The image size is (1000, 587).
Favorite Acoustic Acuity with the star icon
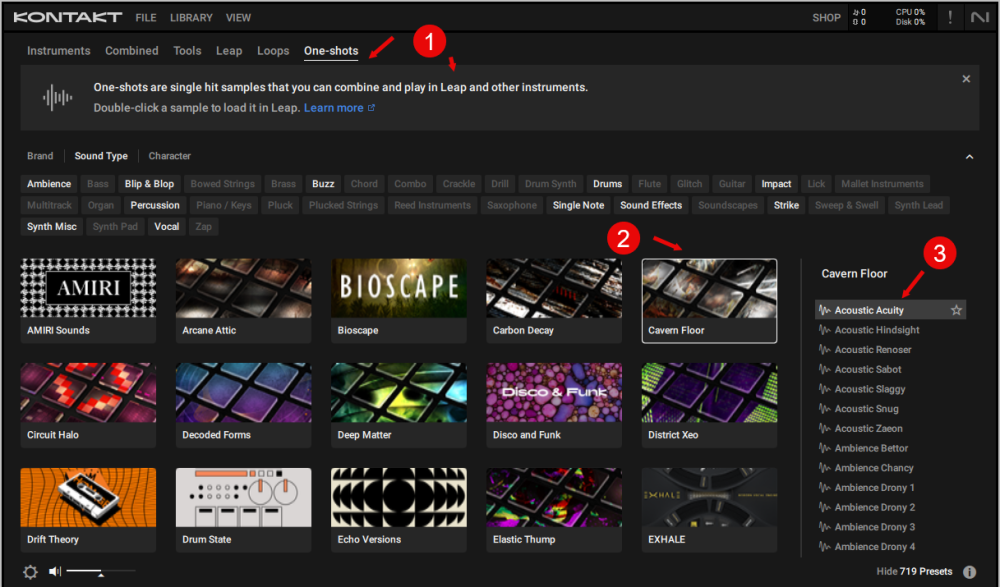(956, 310)
